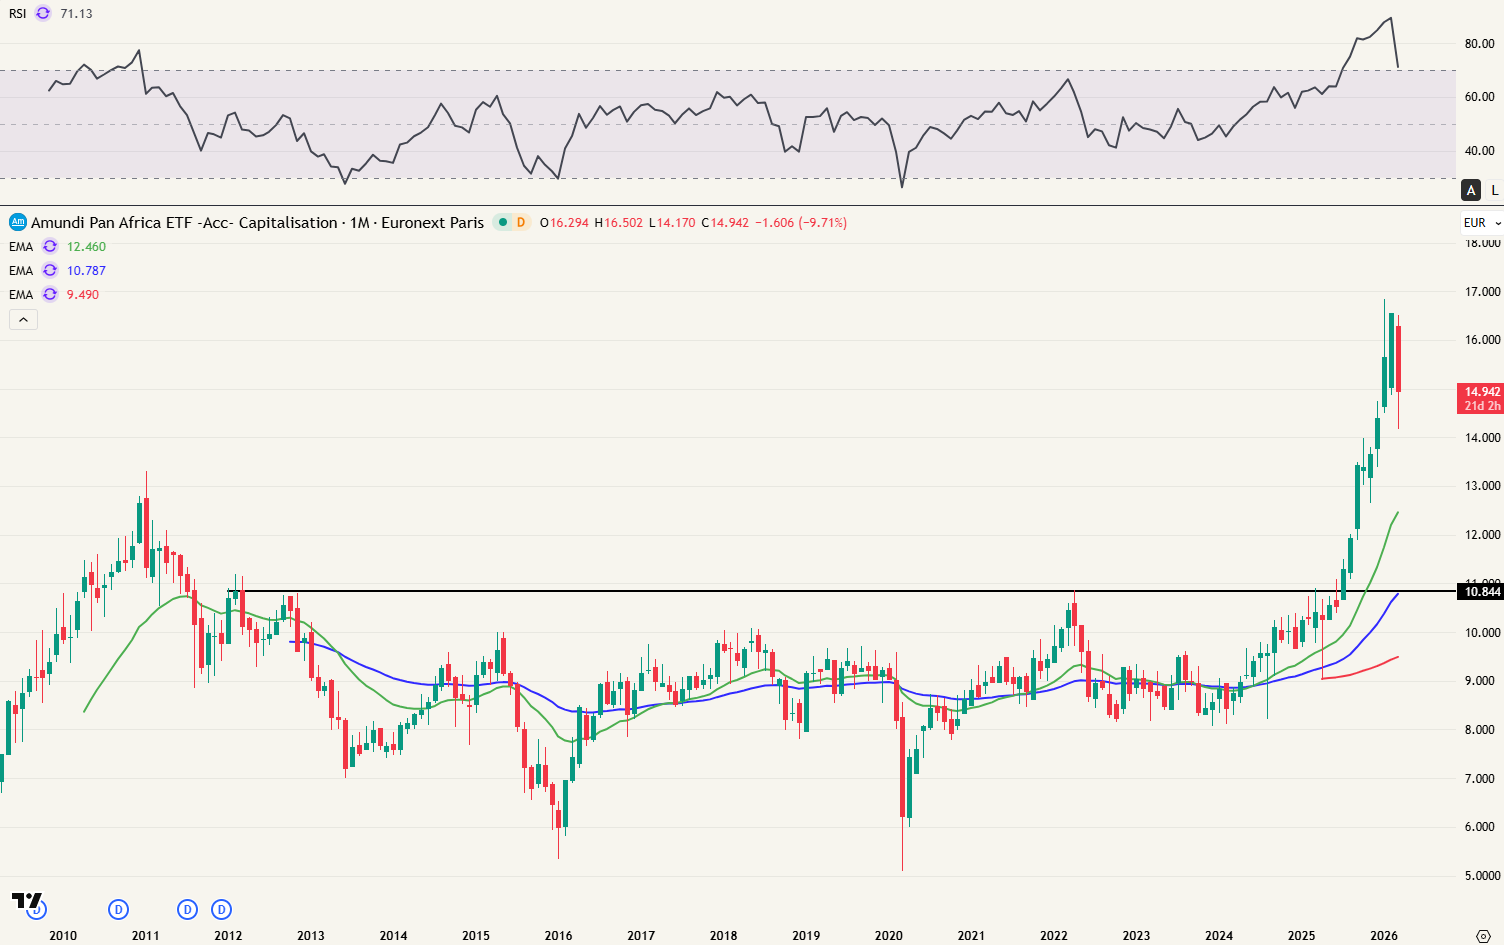This screenshot has height=945, width=1504.
Task: Click the dividend D marker above 2011
Action: pos(118,910)
